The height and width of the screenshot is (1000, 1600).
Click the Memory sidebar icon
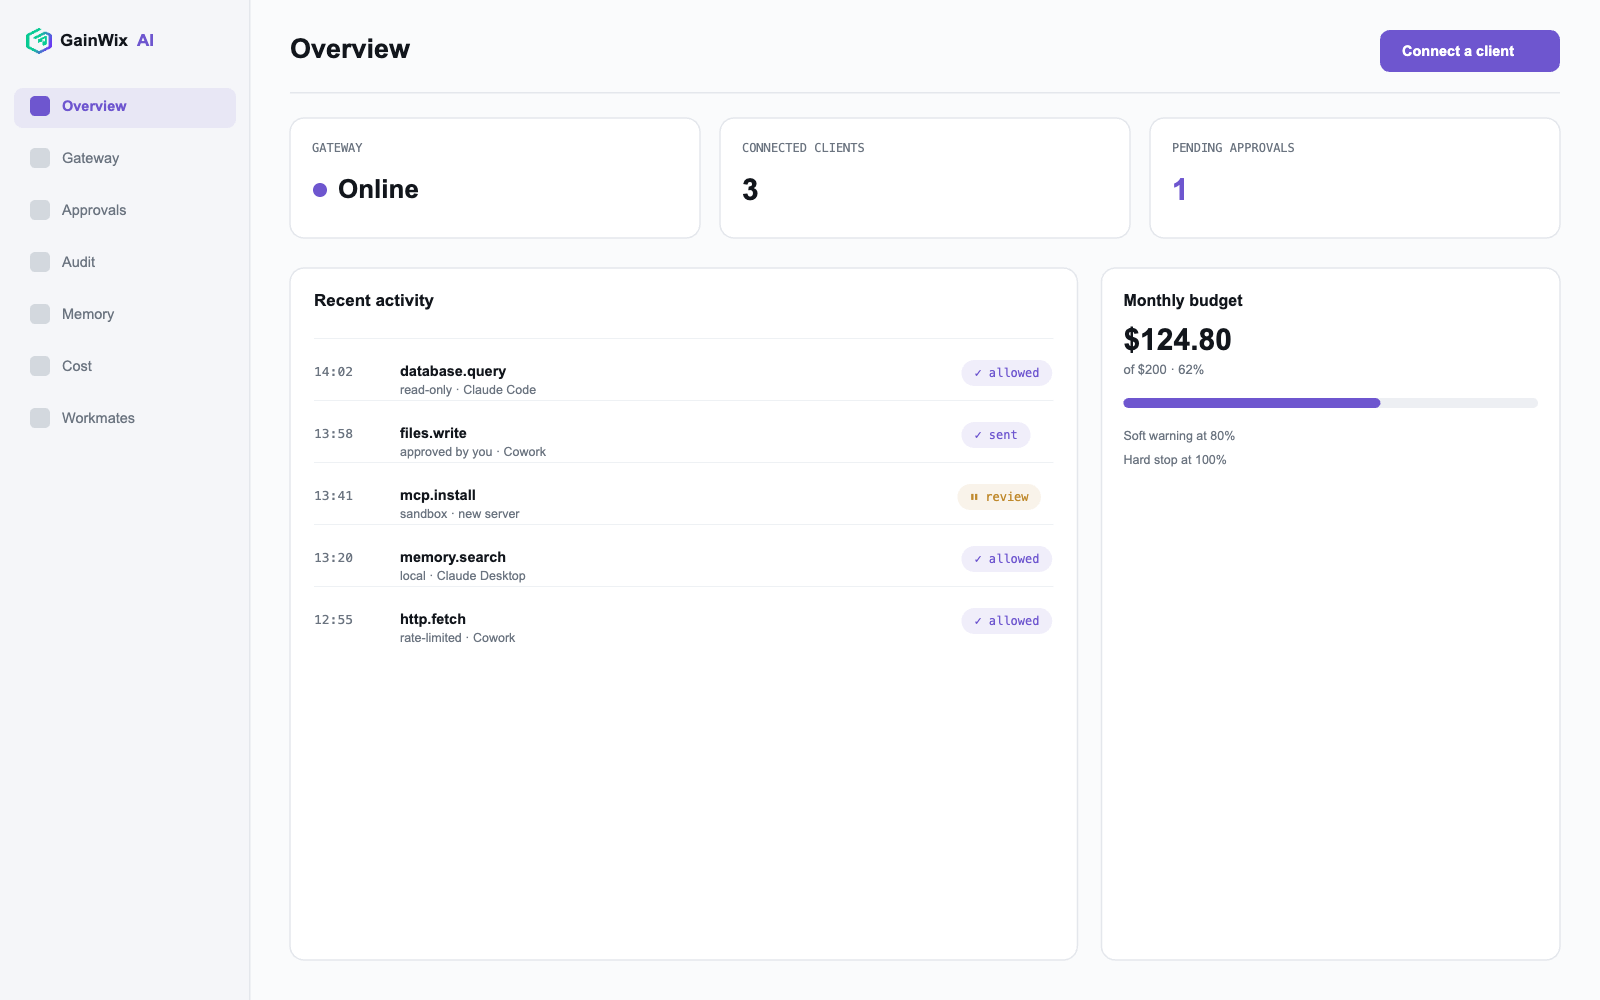click(x=40, y=314)
